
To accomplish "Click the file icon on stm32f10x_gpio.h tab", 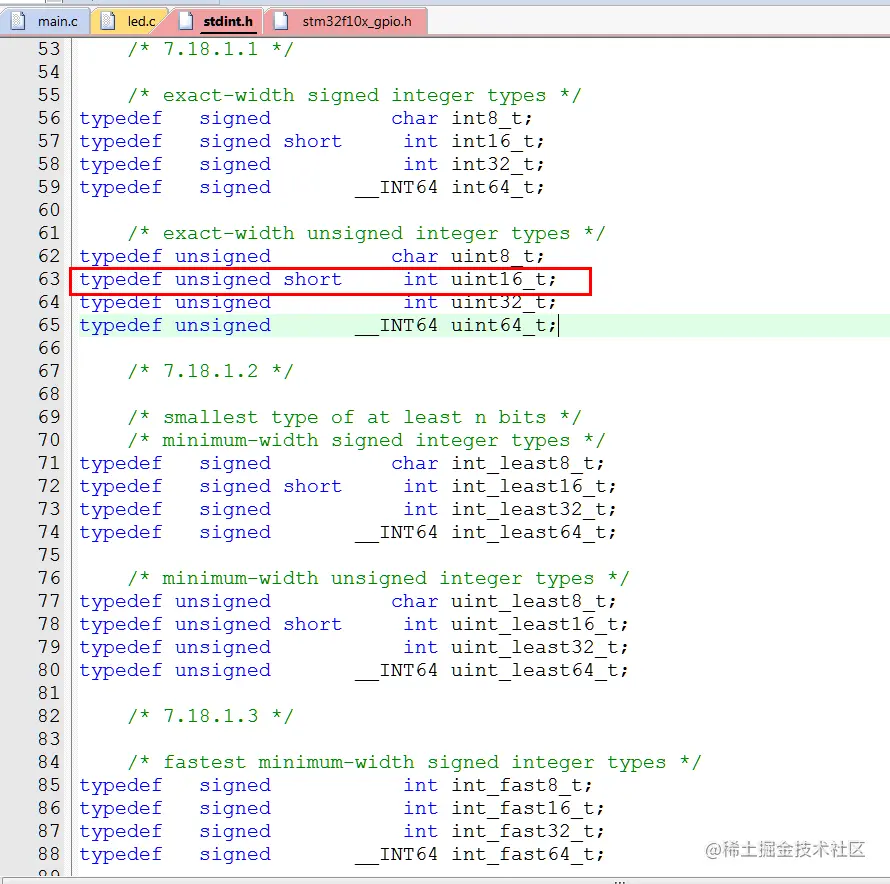I will 281,21.
